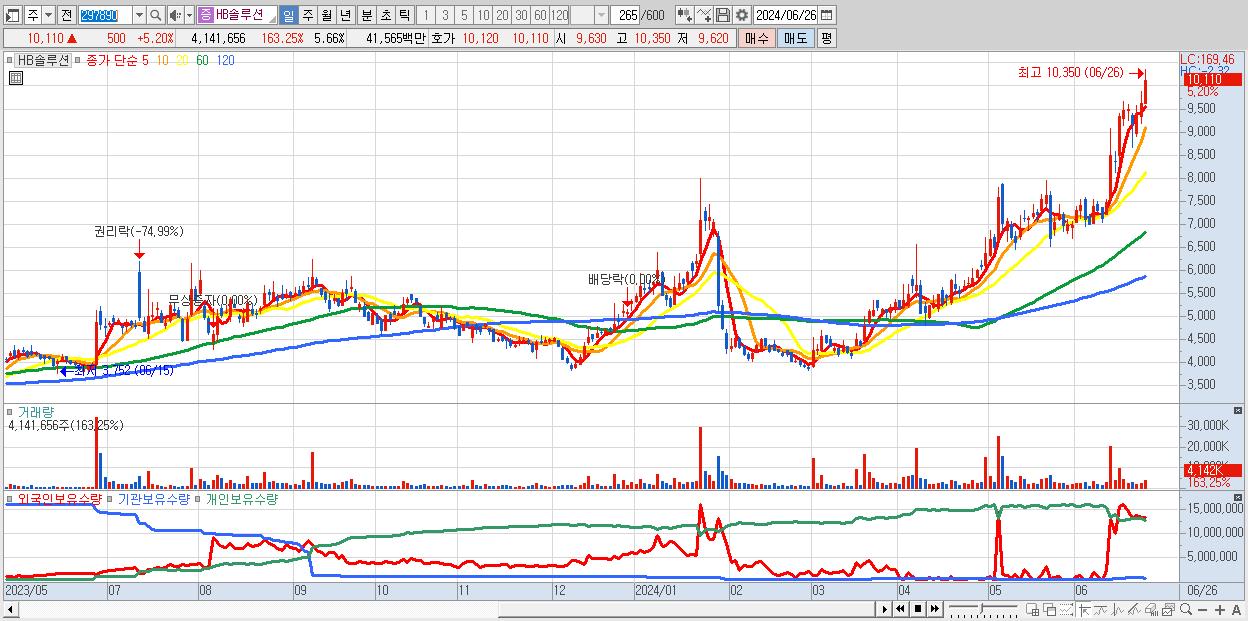Open the calendar date picker icon

point(827,15)
